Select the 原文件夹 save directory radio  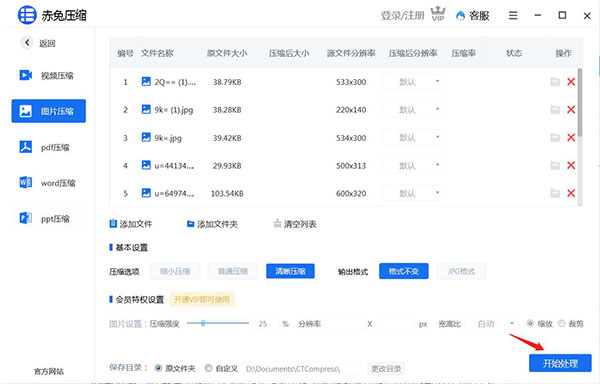click(x=158, y=368)
